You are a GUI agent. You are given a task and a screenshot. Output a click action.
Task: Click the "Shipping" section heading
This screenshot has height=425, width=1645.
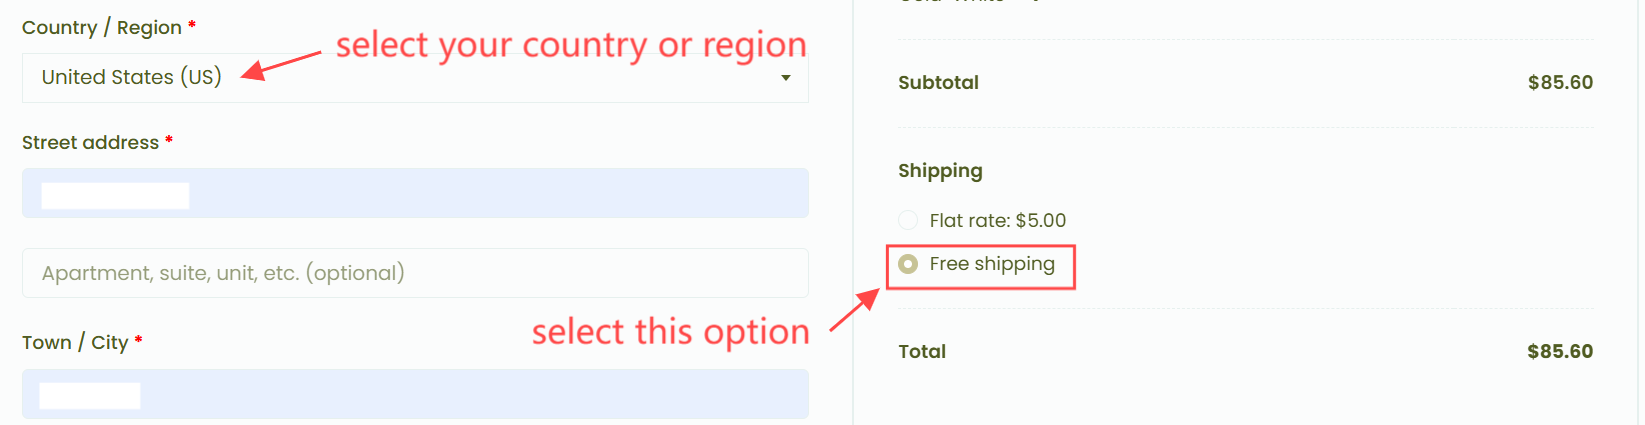(x=940, y=171)
